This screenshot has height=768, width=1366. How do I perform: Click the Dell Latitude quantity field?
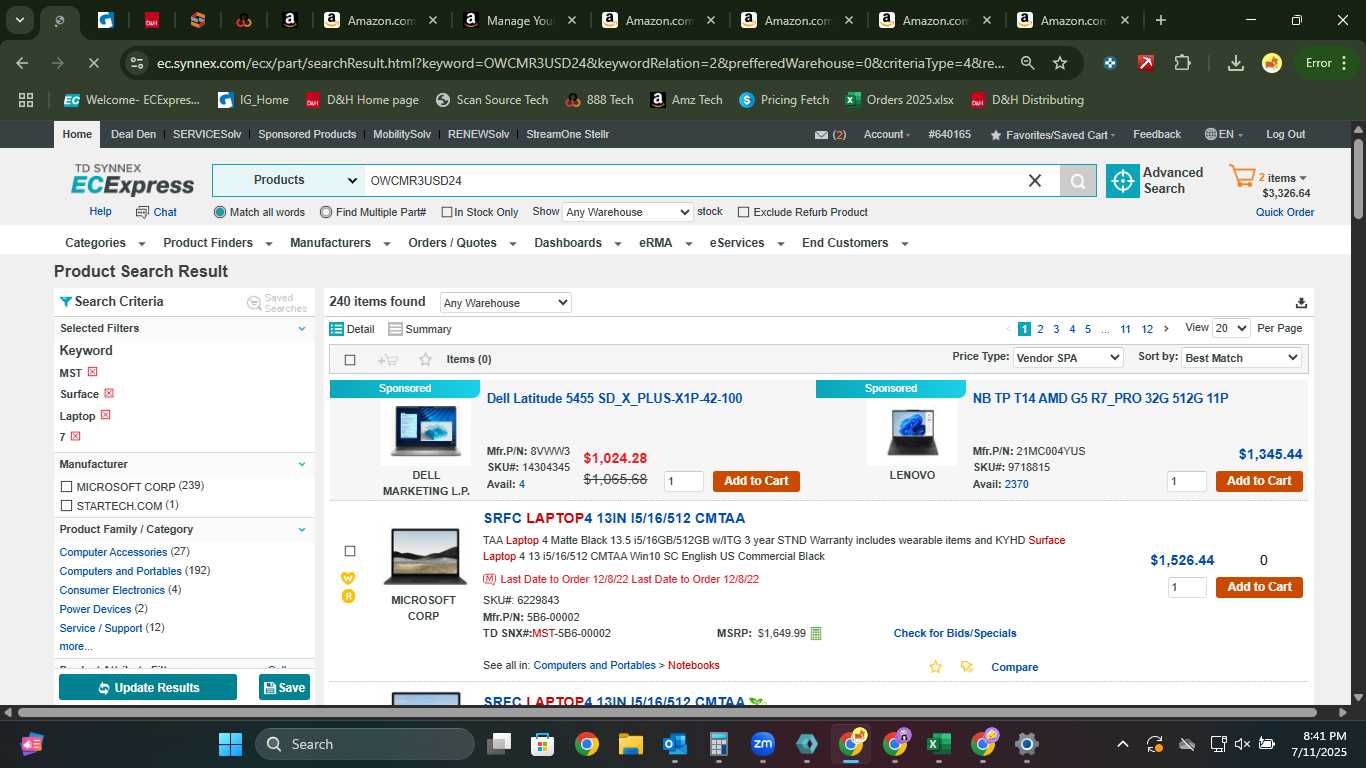point(684,482)
